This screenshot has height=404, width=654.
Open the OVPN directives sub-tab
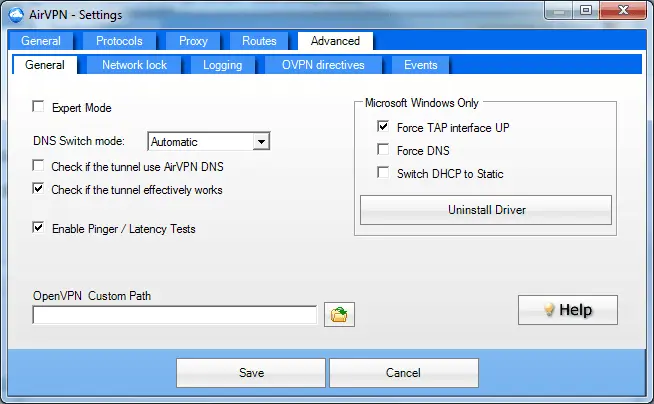[x=323, y=65]
